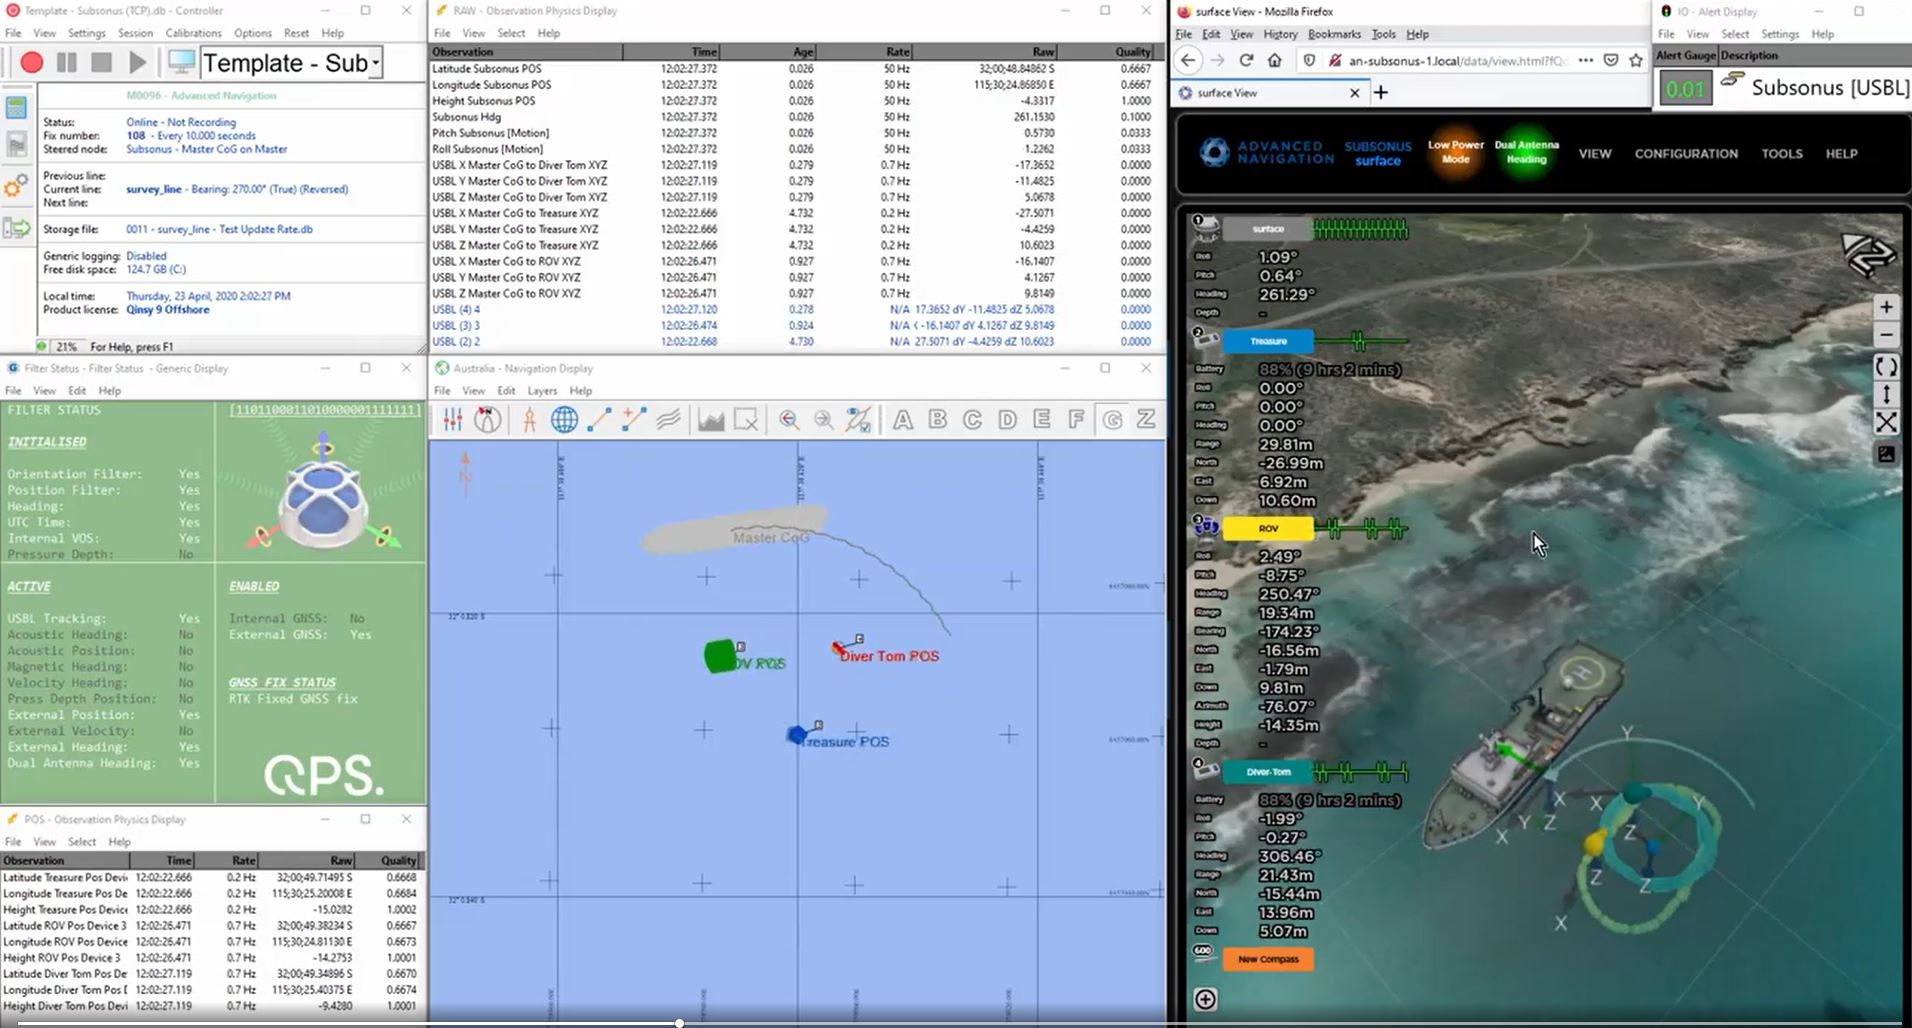Viewport: 1912px width, 1028px height.
Task: Click the zoom next magnifier icon
Action: [823, 420]
